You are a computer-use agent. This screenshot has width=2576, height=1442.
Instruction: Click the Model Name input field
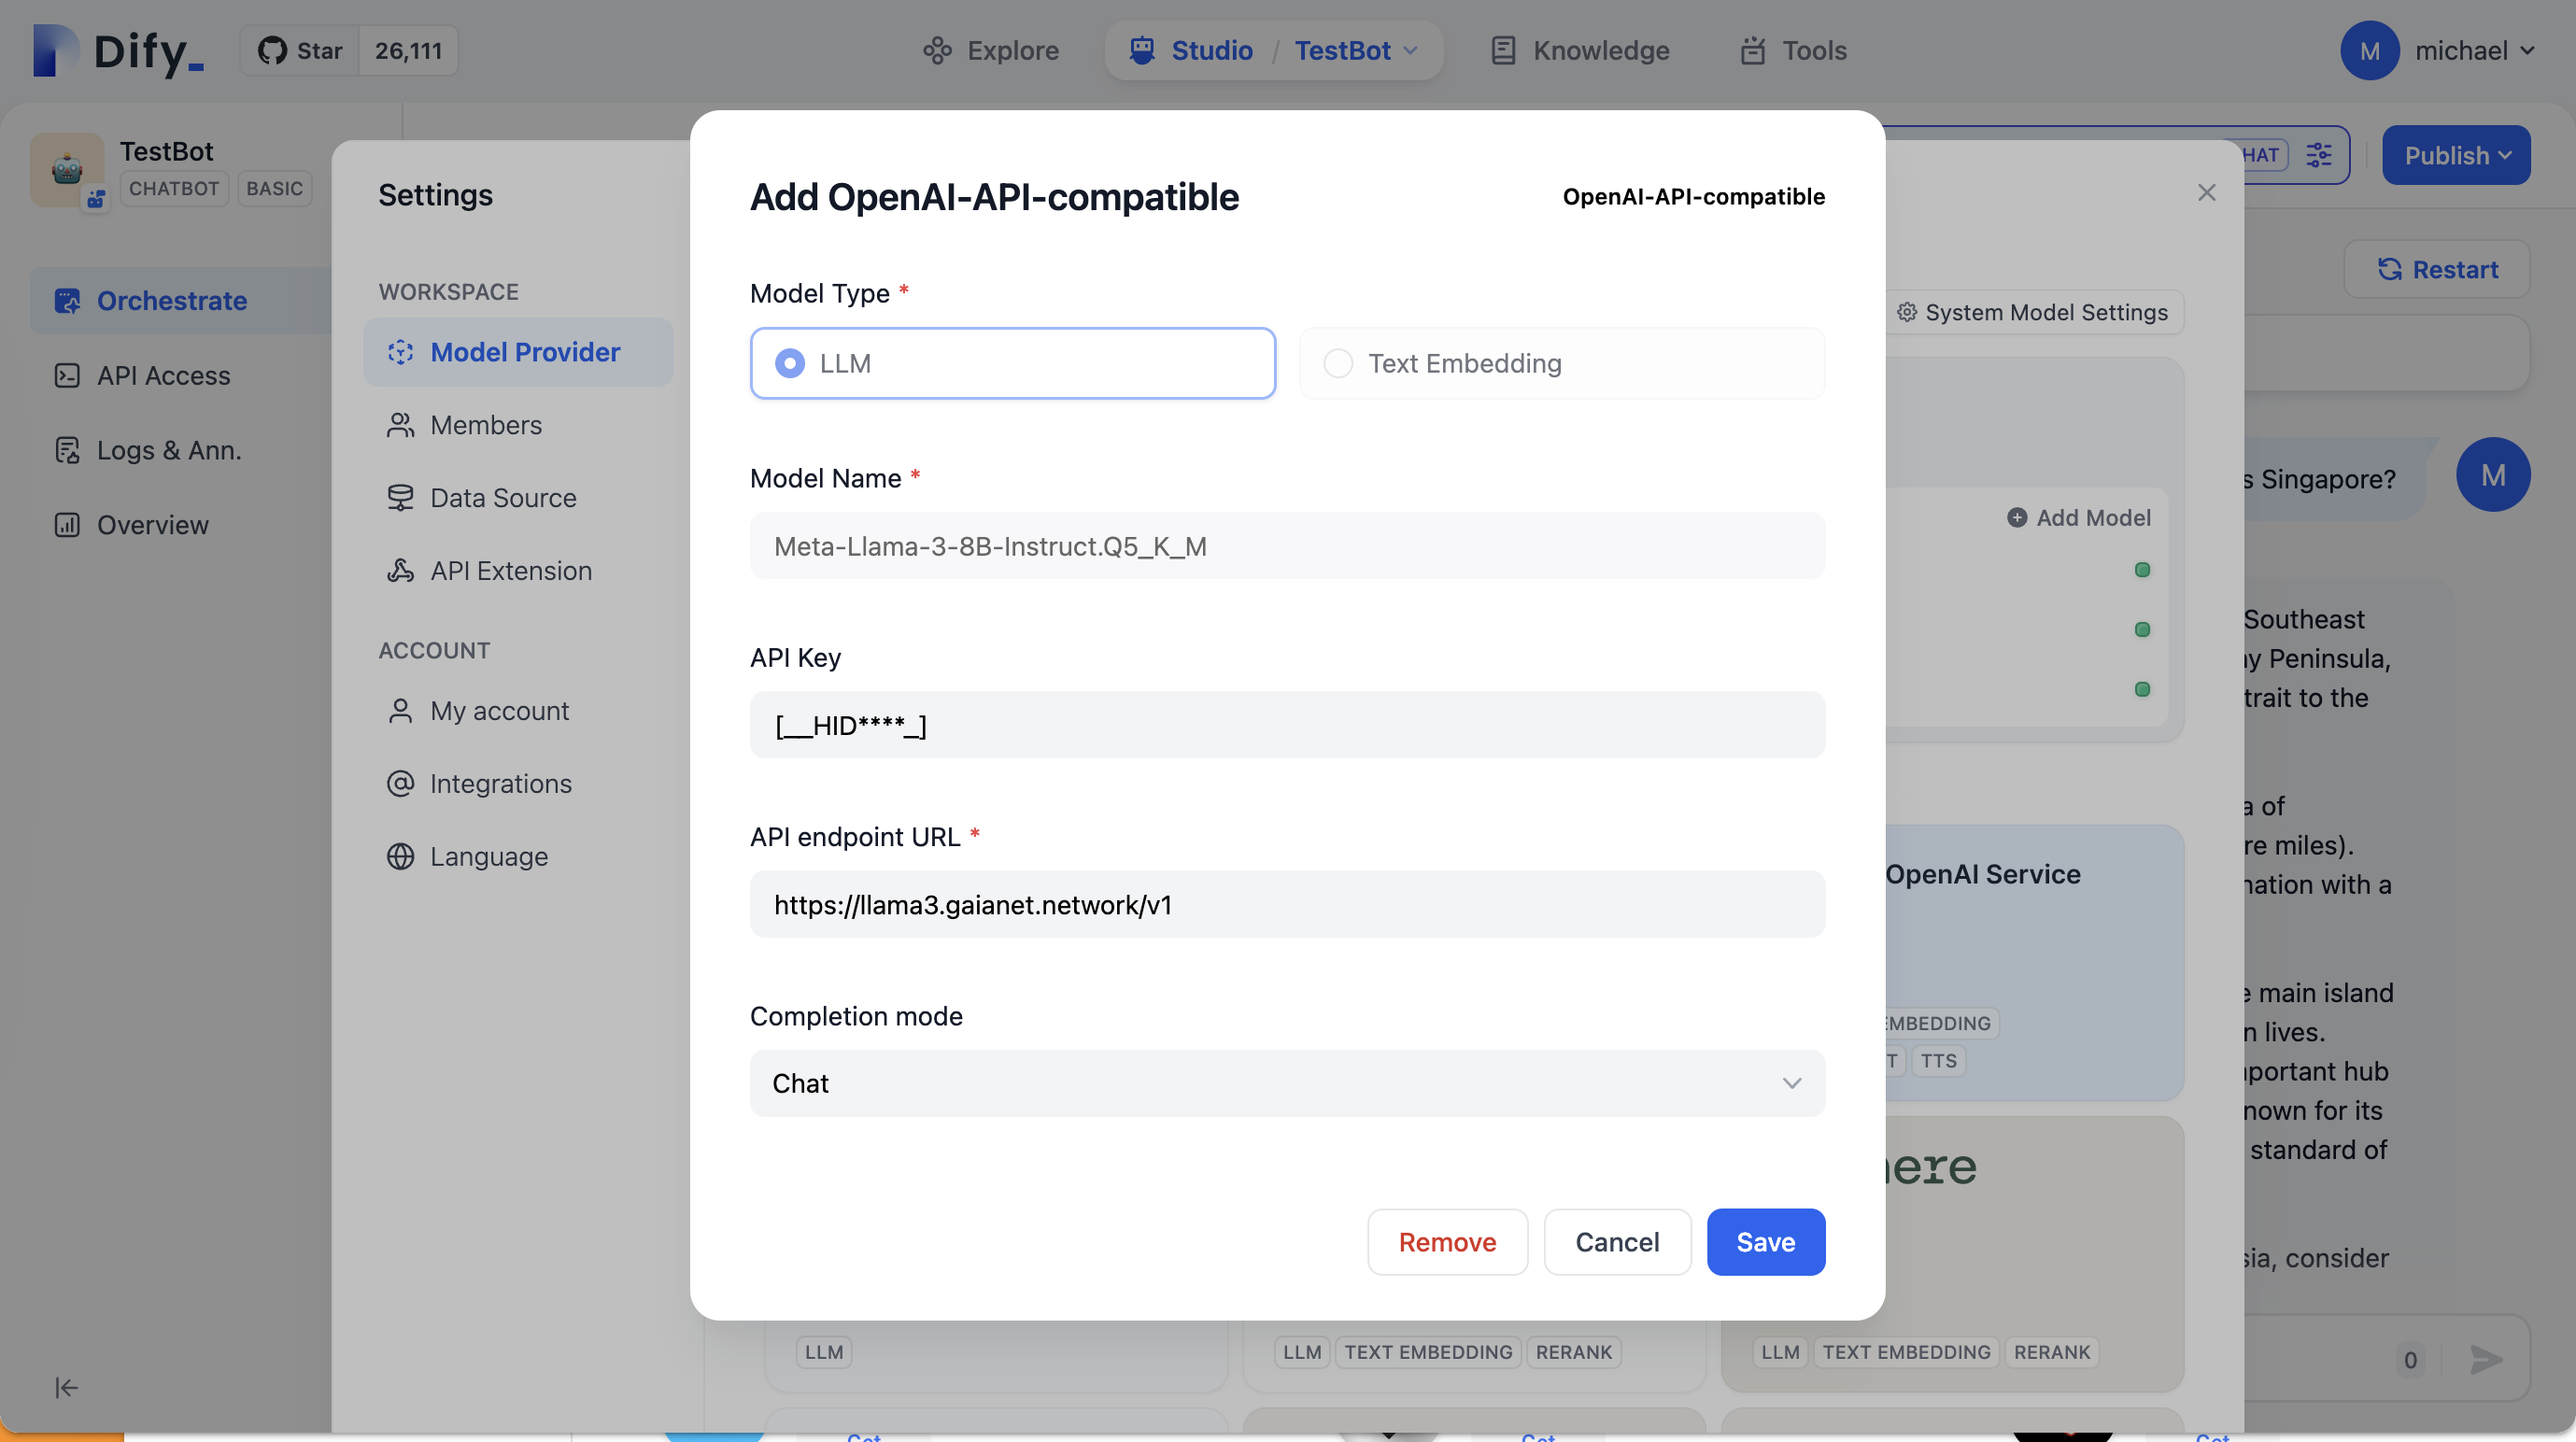1286,544
